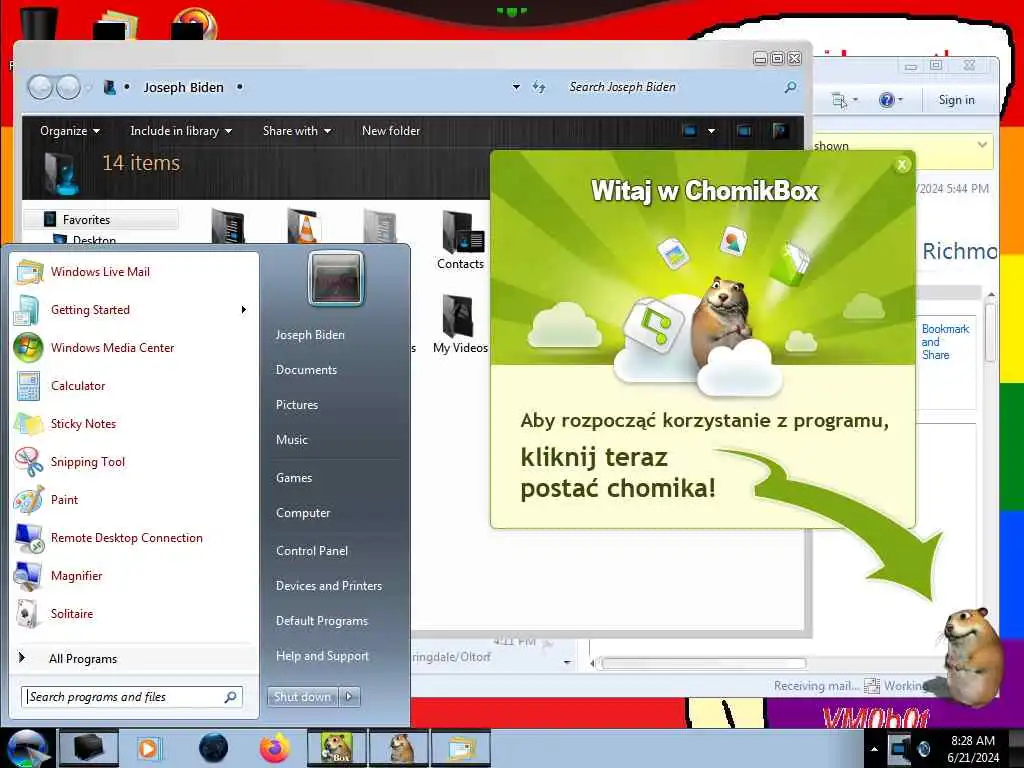
Task: Click Bookmark and Share link
Action: click(944, 342)
